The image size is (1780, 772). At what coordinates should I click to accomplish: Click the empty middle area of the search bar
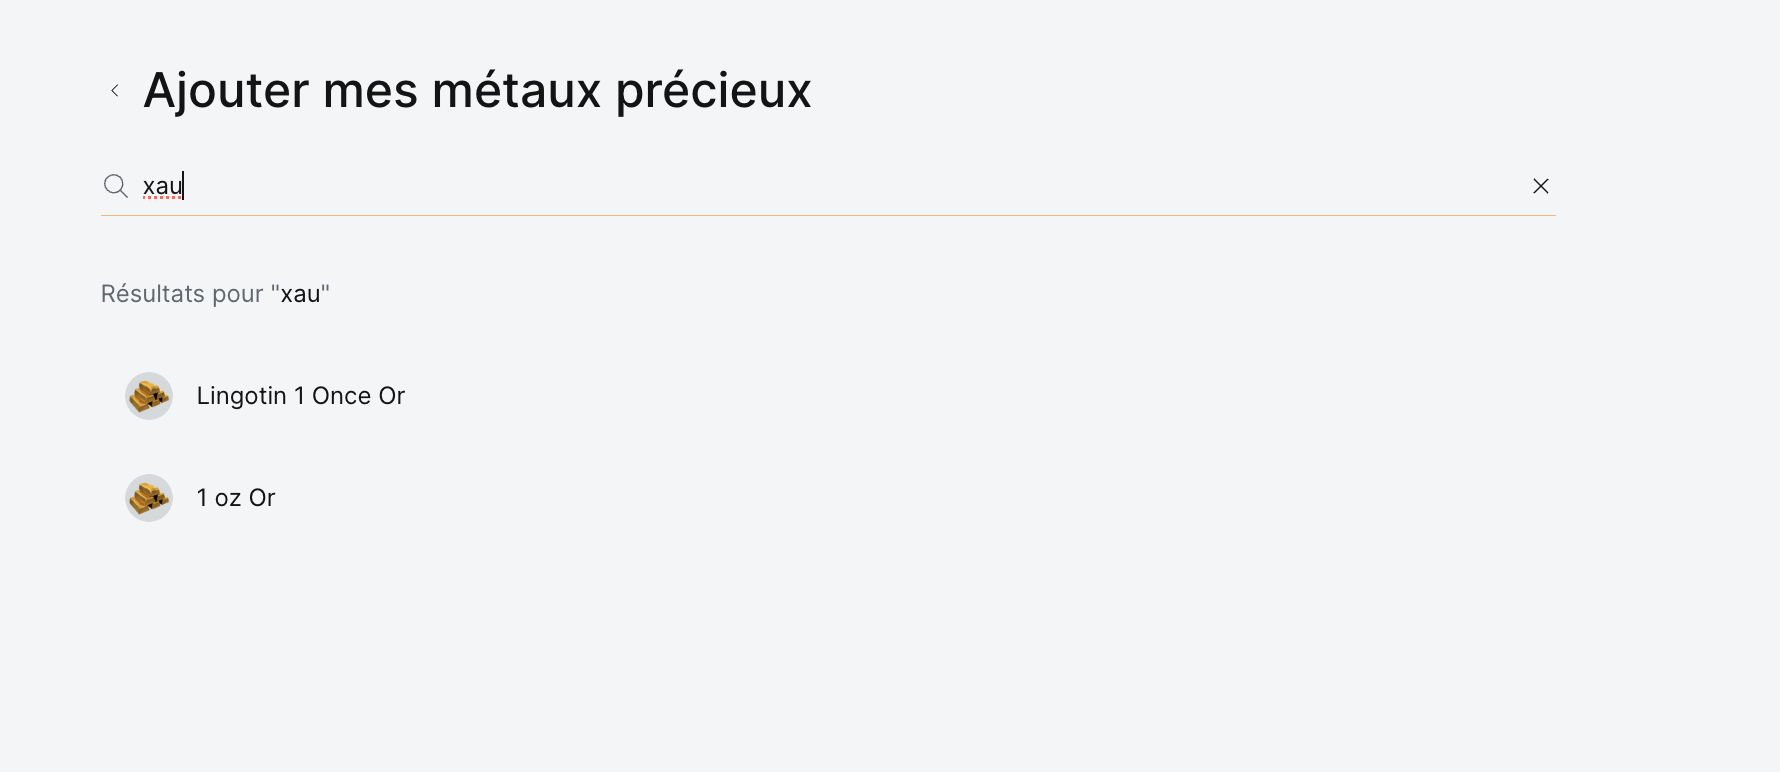(850, 187)
